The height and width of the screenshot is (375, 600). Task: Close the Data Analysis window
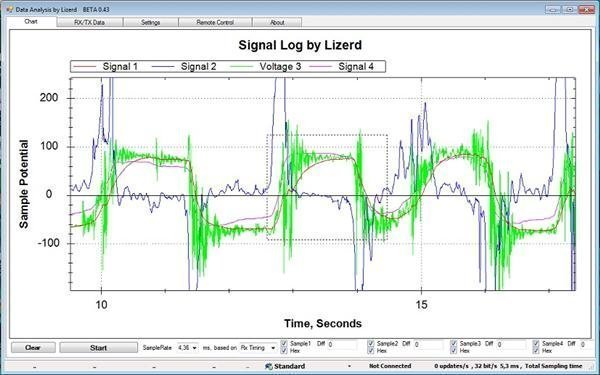586,9
